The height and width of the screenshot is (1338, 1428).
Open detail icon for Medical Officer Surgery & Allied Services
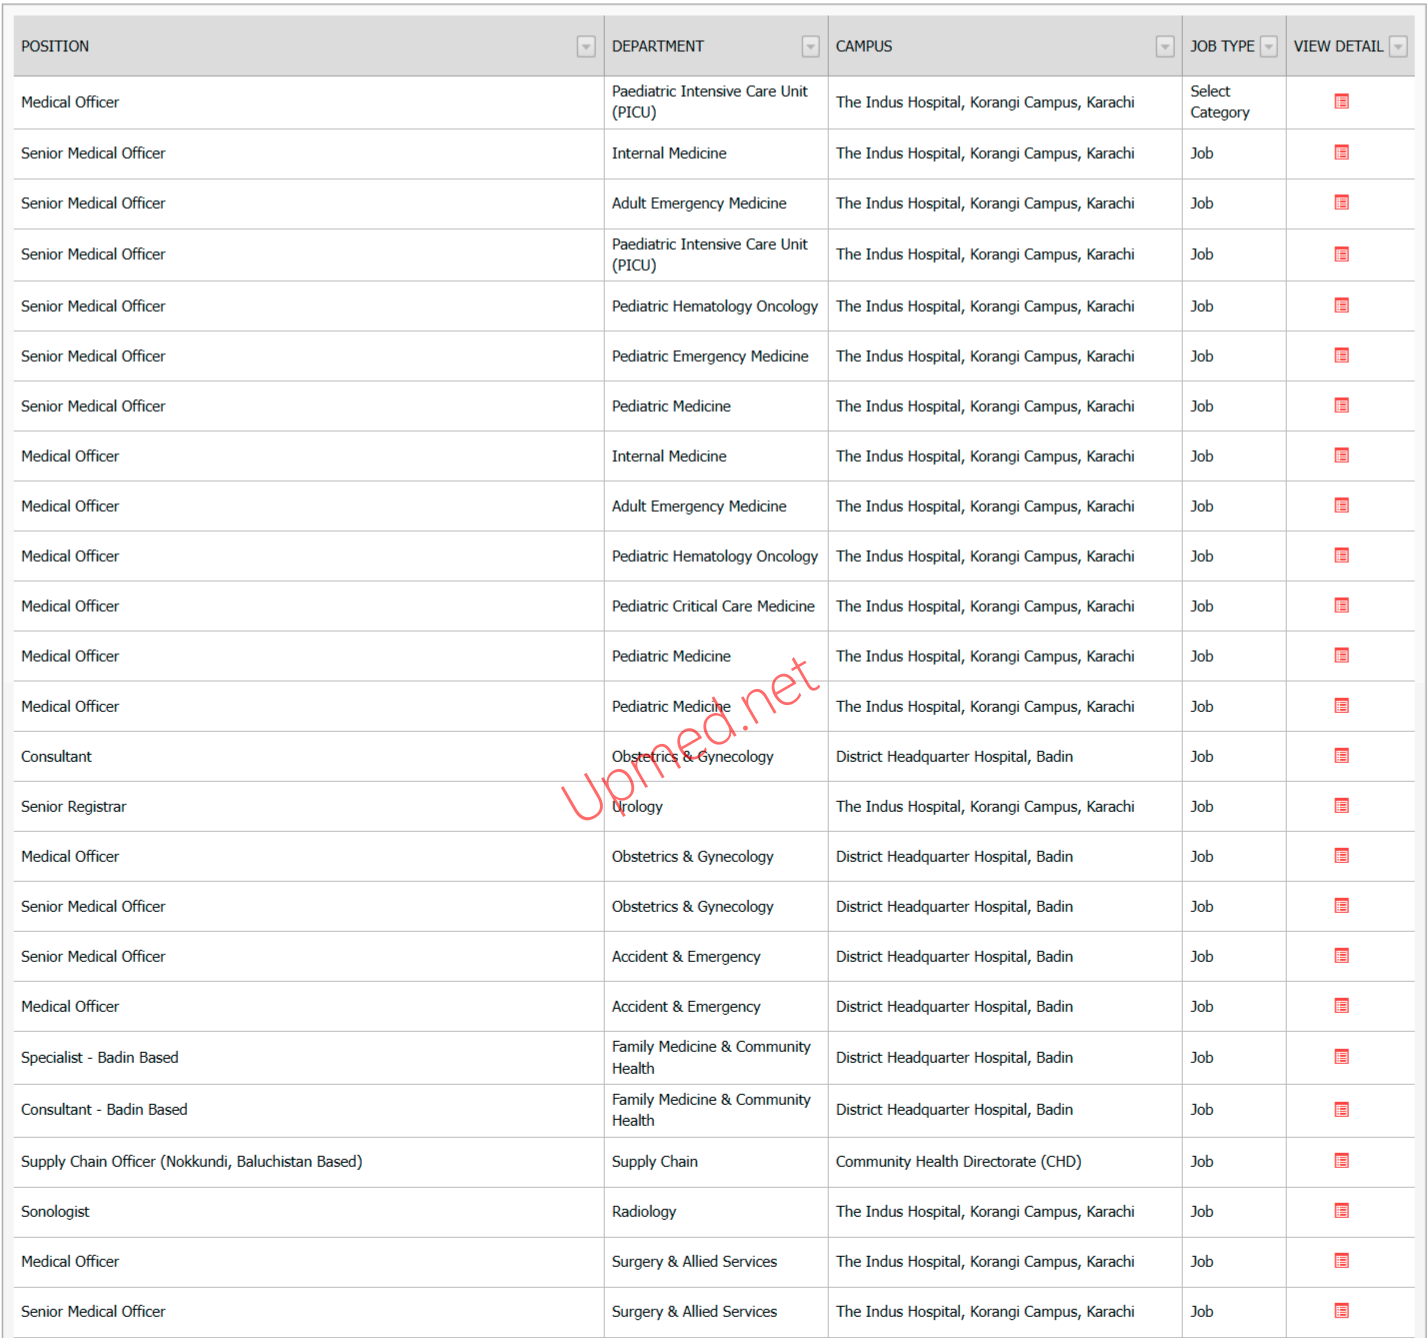coord(1341,1261)
